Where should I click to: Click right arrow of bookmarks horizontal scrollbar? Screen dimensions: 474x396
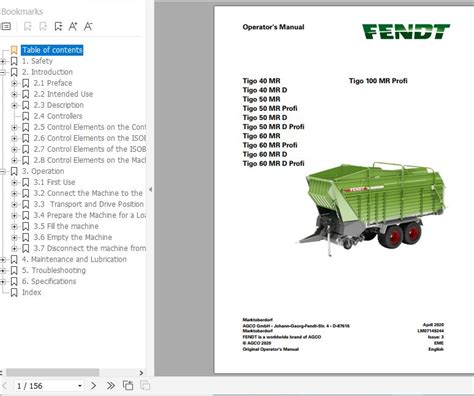click(141, 373)
